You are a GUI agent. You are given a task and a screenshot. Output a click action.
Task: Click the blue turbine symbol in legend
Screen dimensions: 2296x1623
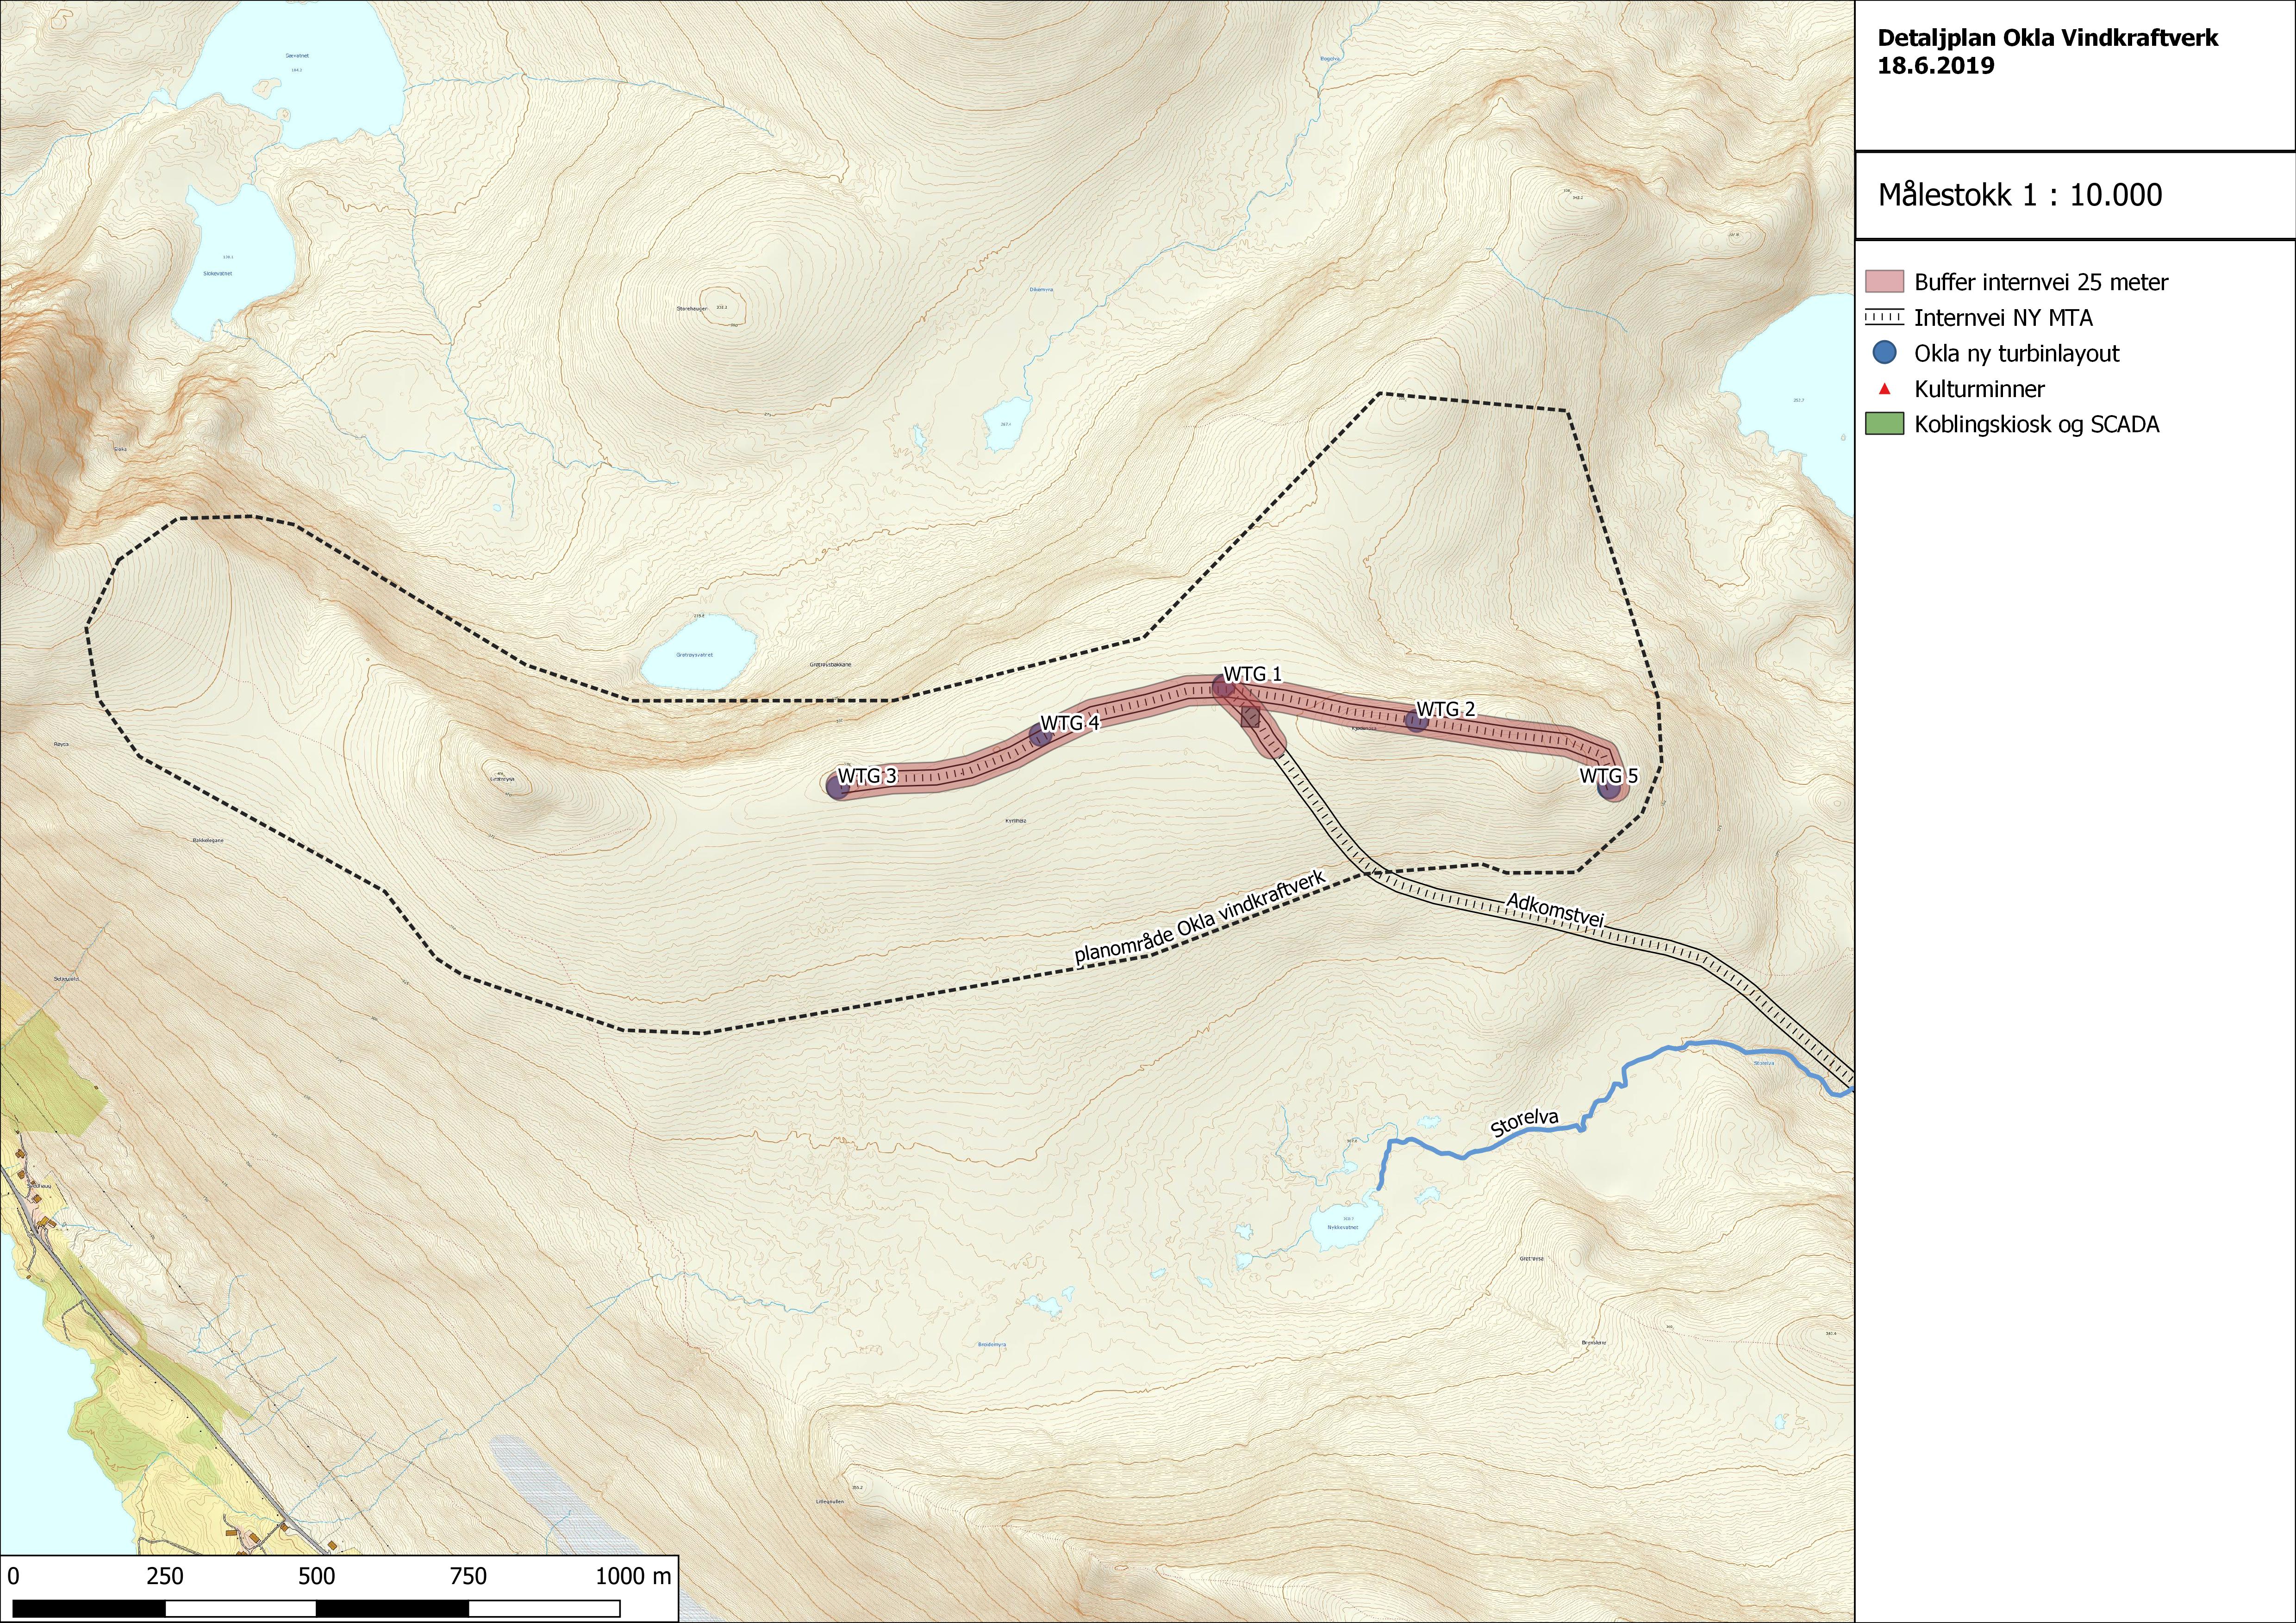click(x=1884, y=353)
